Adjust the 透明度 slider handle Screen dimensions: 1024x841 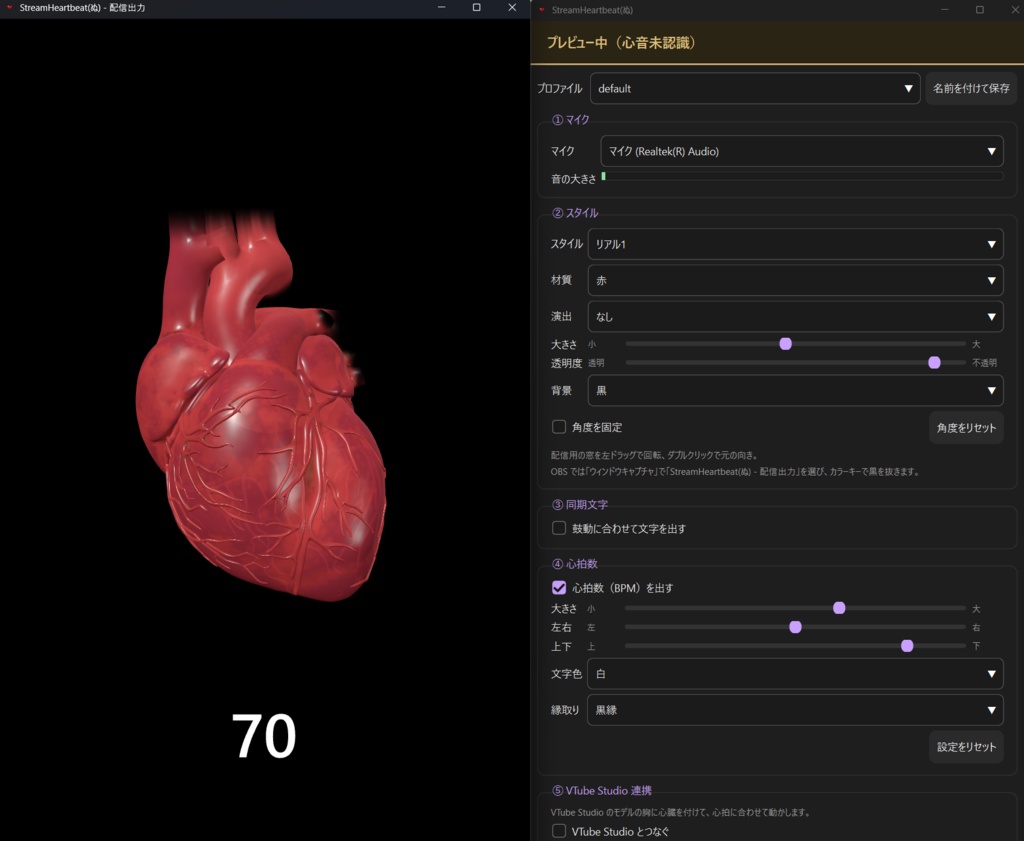point(935,362)
